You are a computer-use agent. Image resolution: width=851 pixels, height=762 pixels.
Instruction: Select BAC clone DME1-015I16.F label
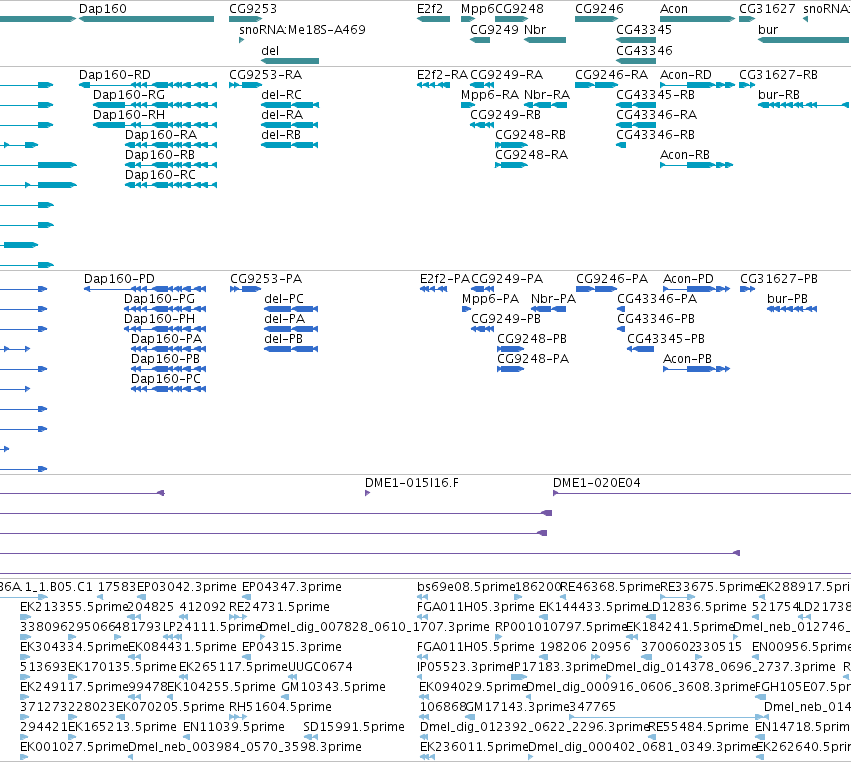411,482
